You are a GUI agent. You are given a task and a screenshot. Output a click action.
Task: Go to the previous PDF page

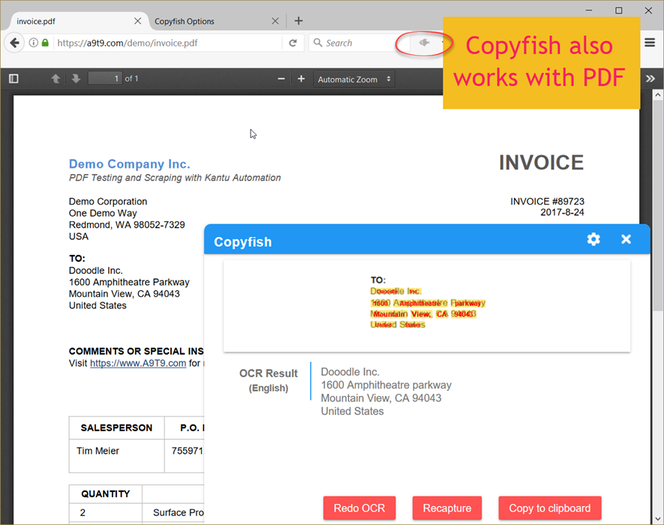pyautogui.click(x=55, y=79)
